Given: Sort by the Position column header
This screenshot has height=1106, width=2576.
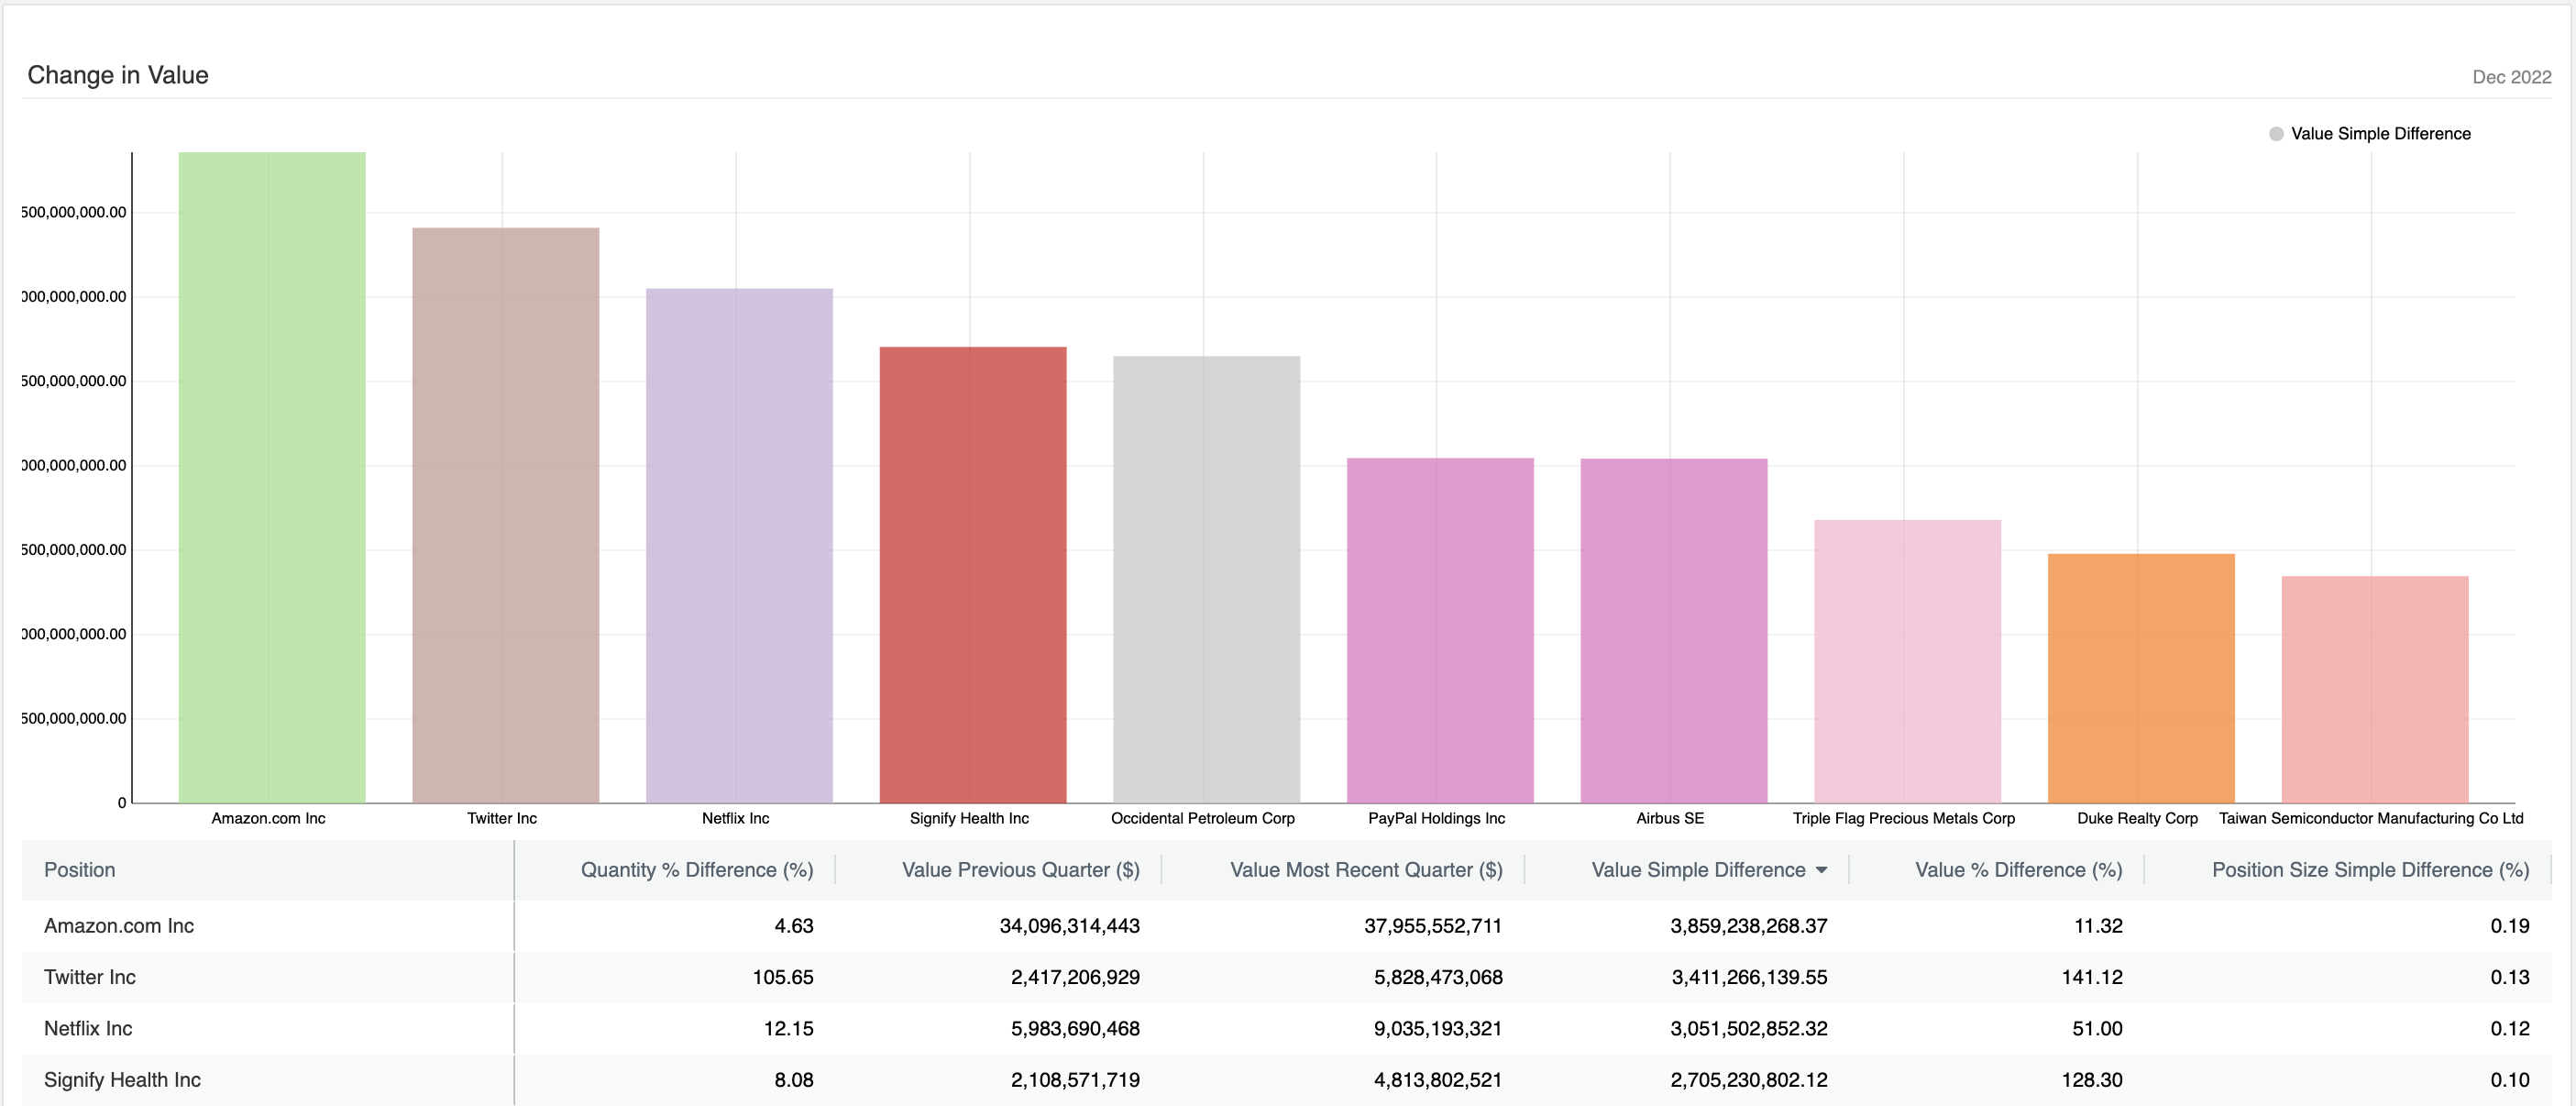Looking at the screenshot, I should point(80,870).
